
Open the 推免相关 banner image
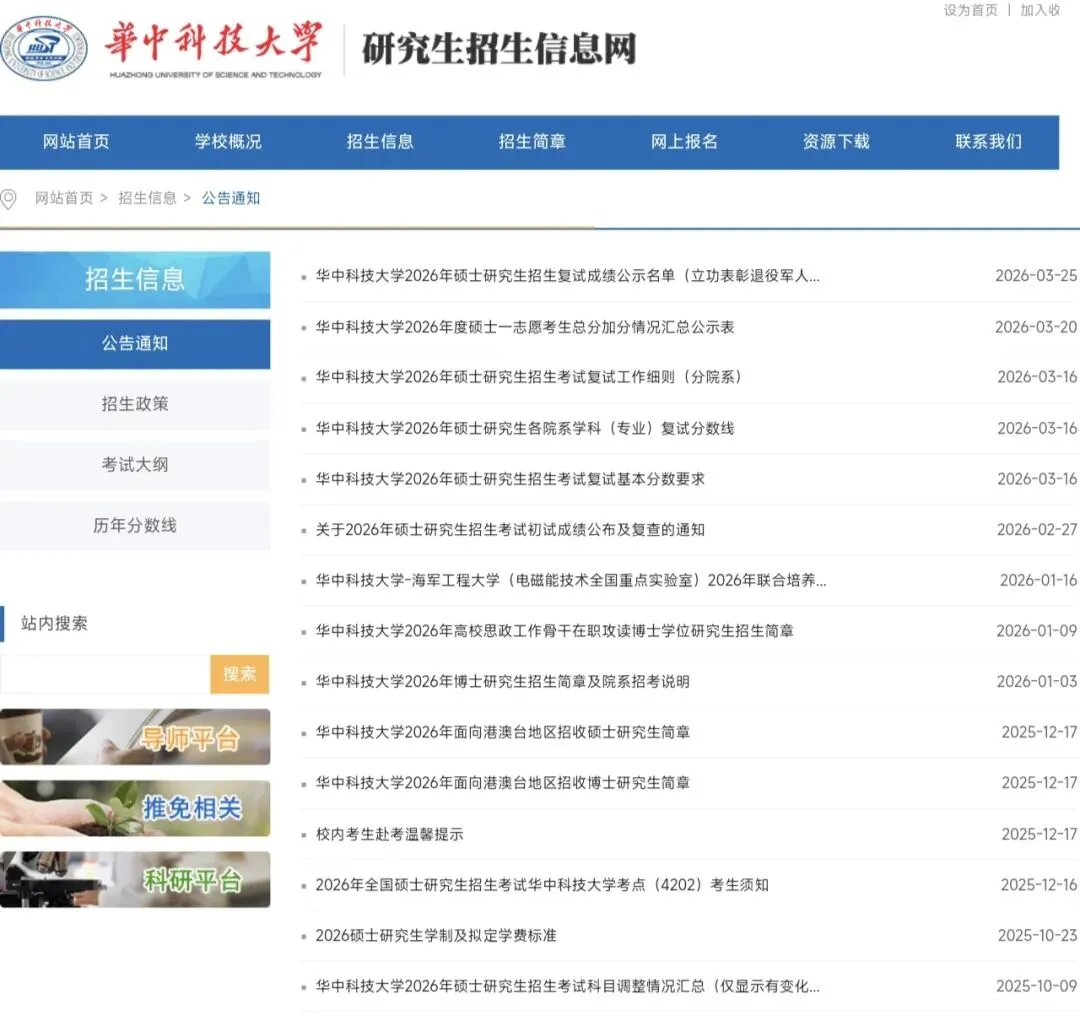135,809
